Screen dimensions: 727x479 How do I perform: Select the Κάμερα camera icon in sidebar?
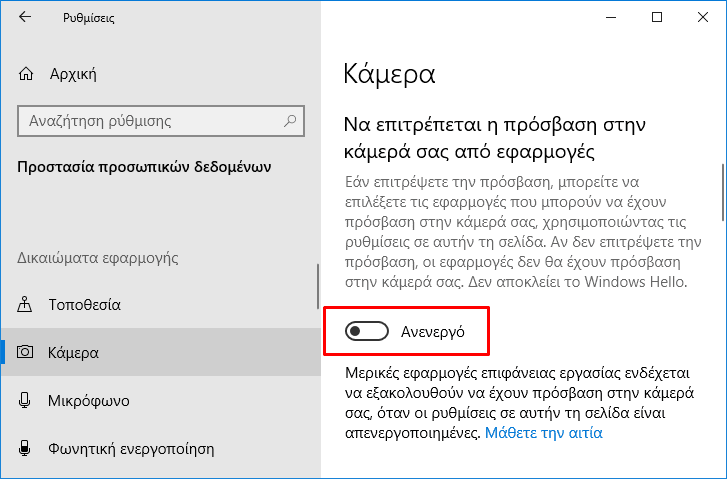click(x=25, y=352)
